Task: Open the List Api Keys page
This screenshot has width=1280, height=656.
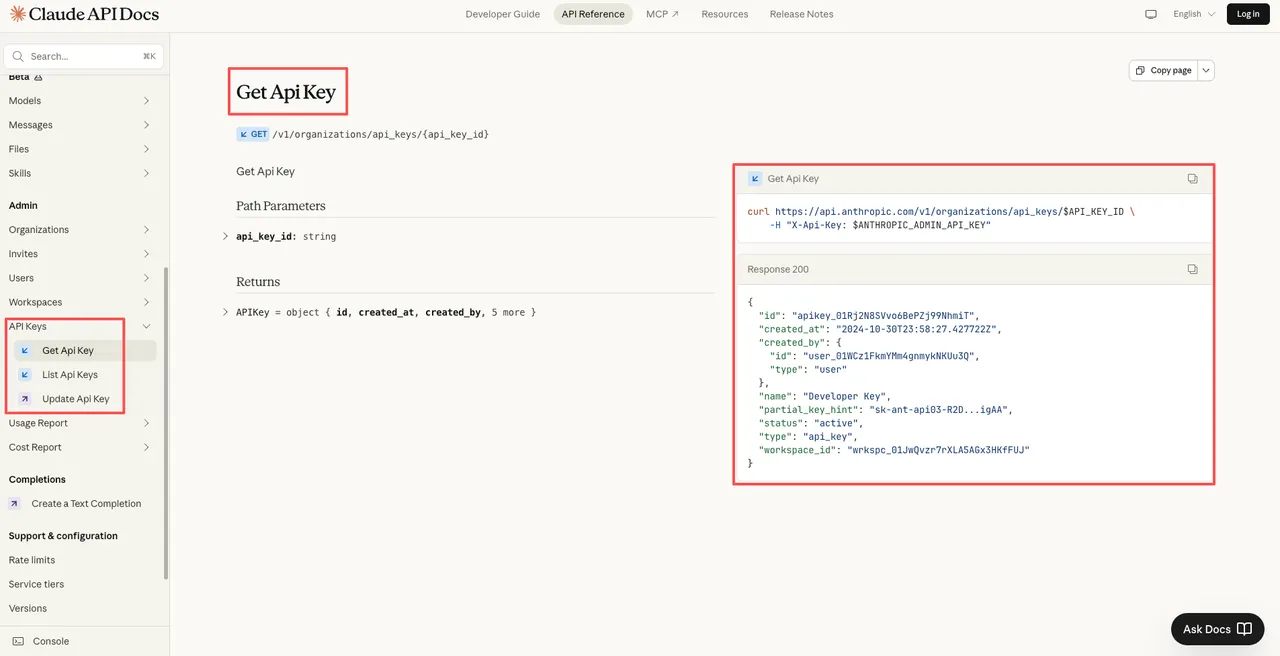Action: pos(70,375)
